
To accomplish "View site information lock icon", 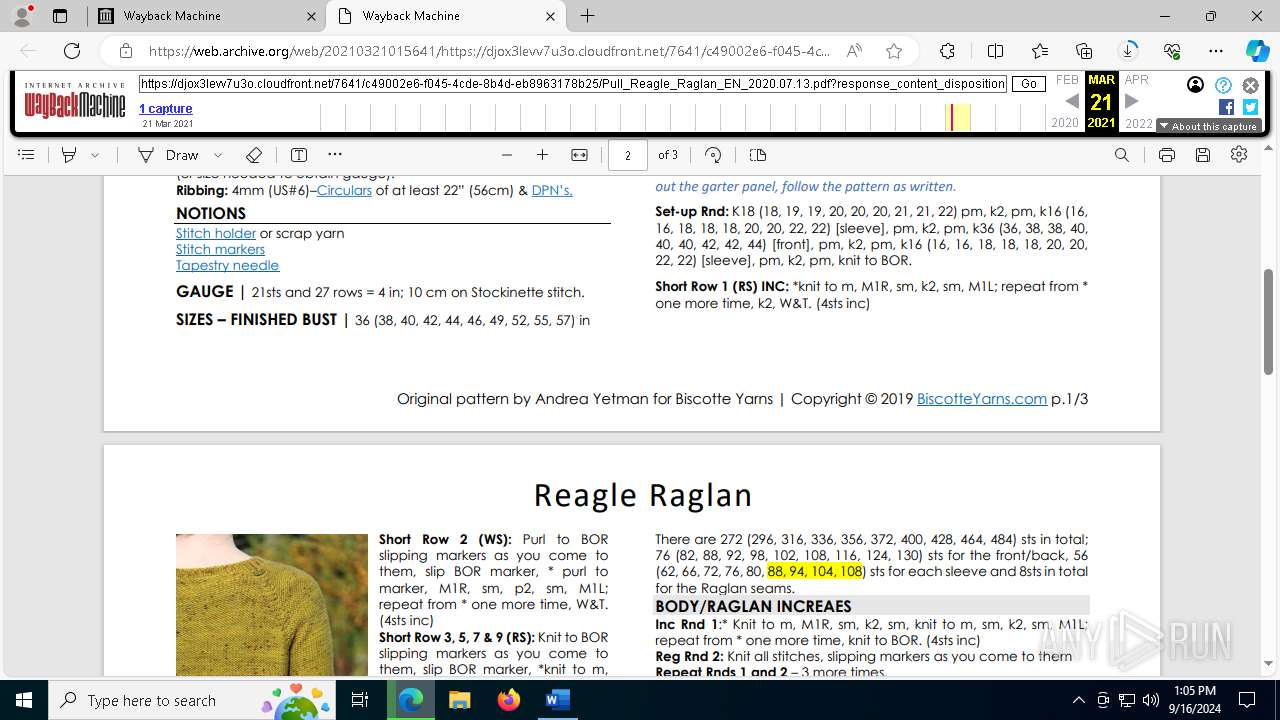I will 126,51.
